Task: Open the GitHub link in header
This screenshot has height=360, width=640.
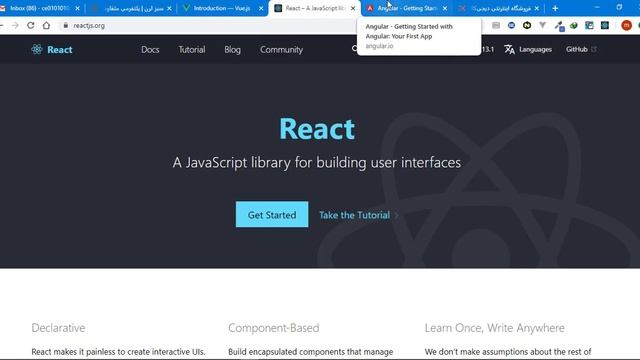Action: pyautogui.click(x=576, y=49)
